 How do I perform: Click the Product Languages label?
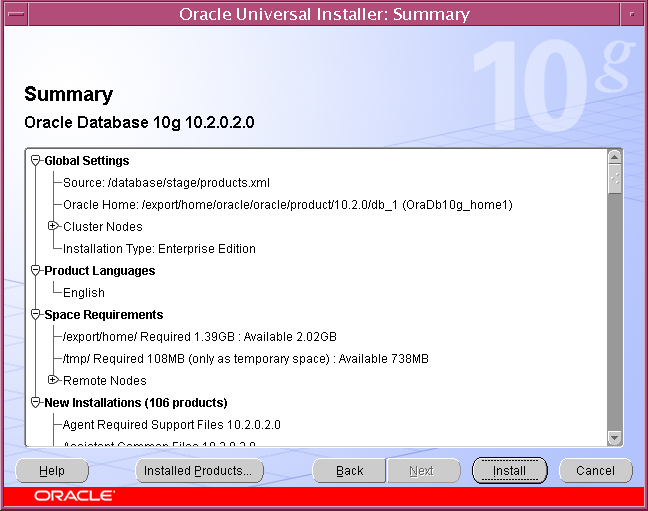tap(100, 270)
